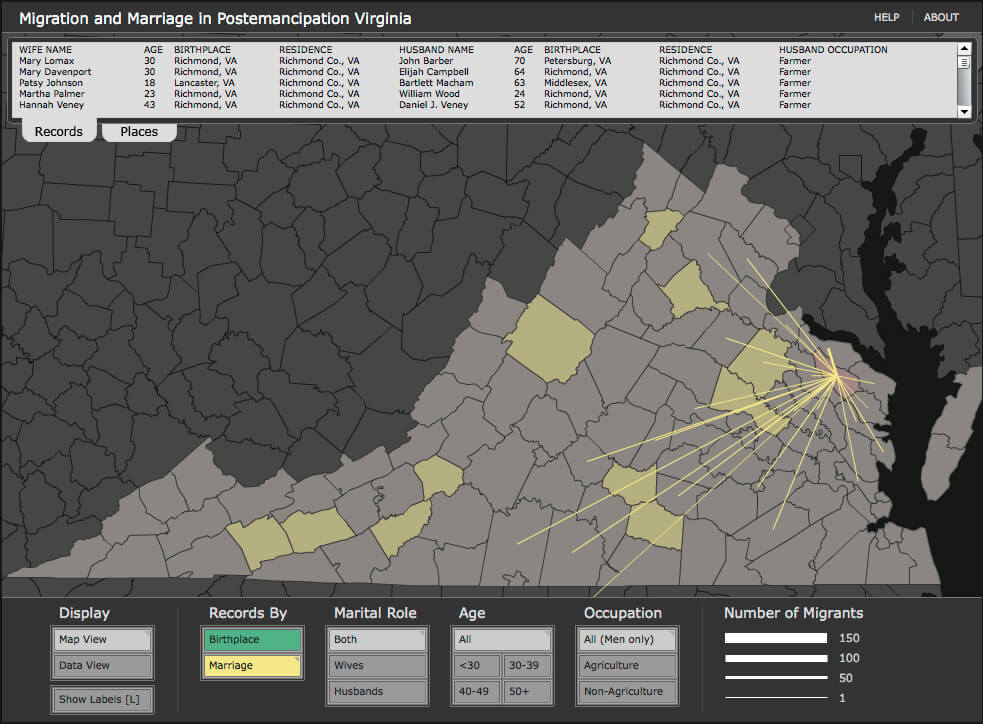983x724 pixels.
Task: Choose the <30 age filter
Action: tap(475, 666)
